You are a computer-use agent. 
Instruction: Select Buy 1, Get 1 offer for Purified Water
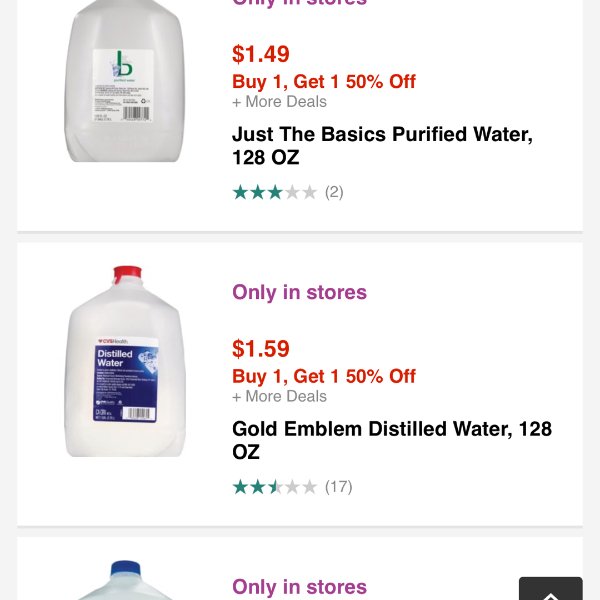[324, 82]
